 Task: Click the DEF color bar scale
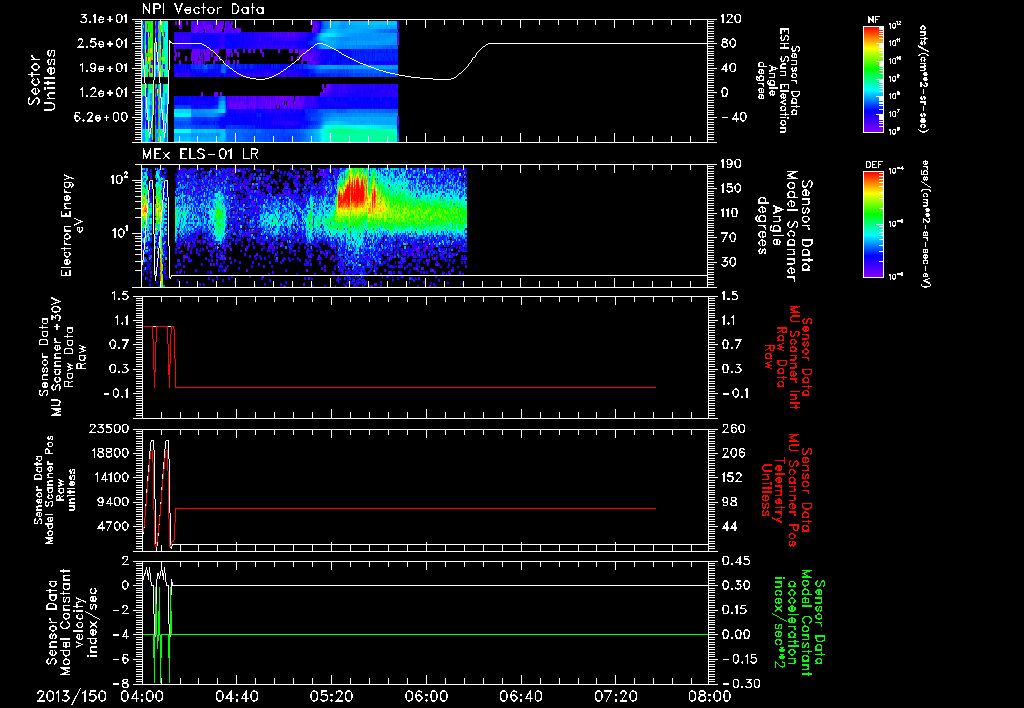(x=873, y=223)
